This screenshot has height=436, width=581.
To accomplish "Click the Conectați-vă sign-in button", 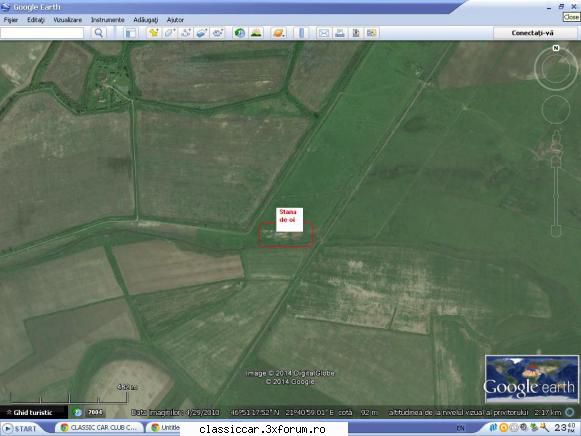I will 532,33.
